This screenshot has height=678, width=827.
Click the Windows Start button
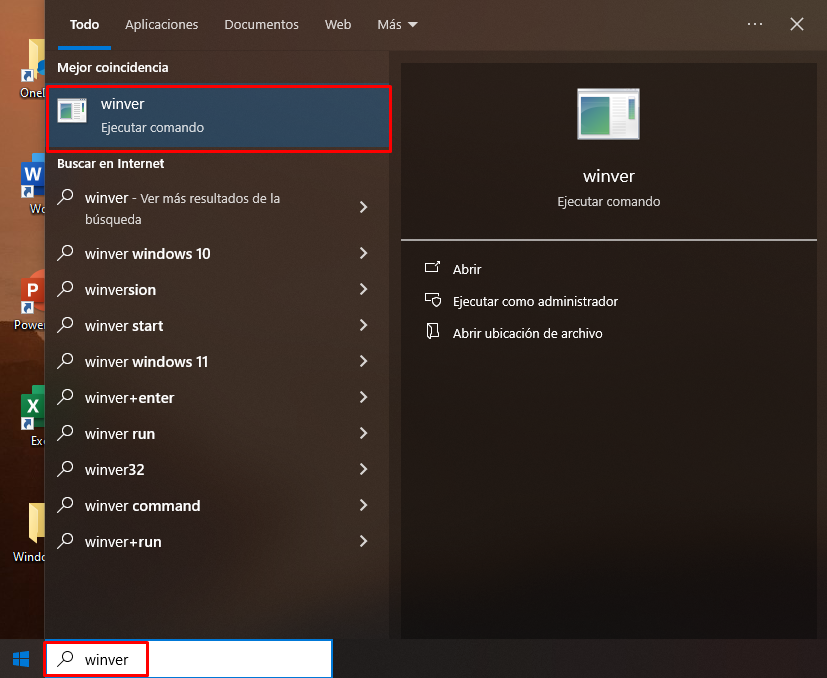(21, 659)
